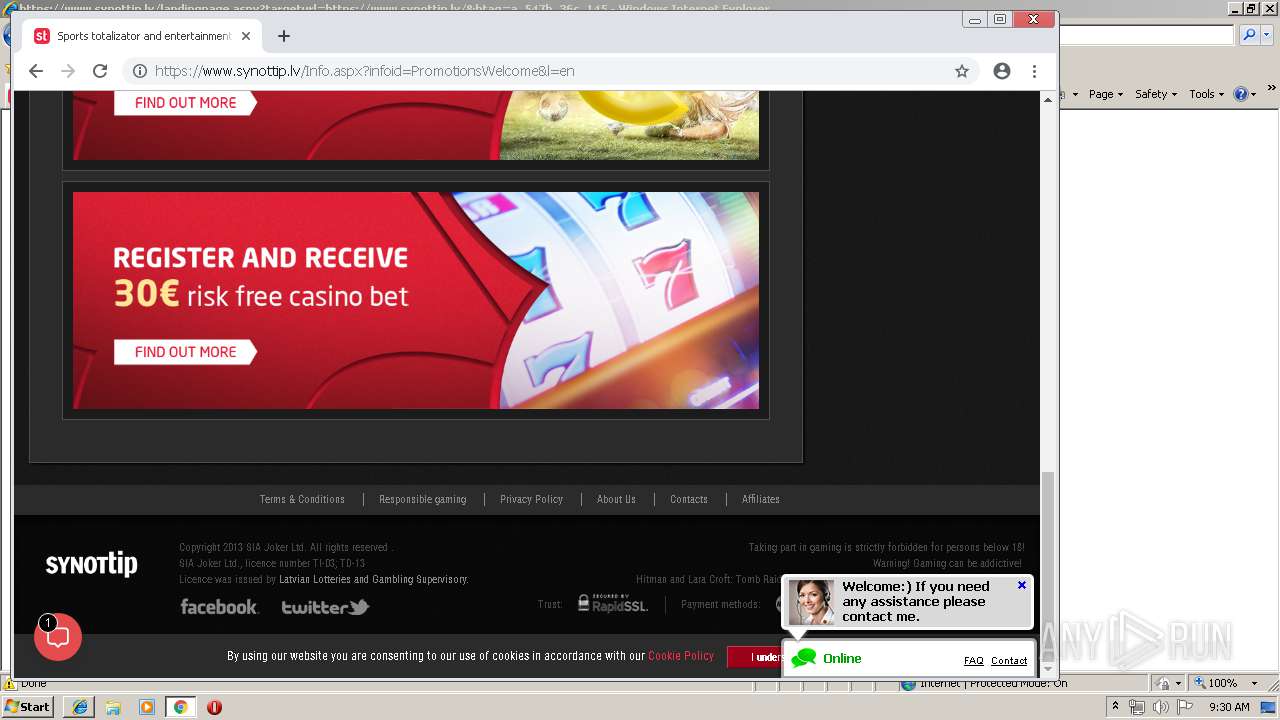Click the Action Center flag tray icon
The width and height of the screenshot is (1280, 720).
coord(1185,707)
